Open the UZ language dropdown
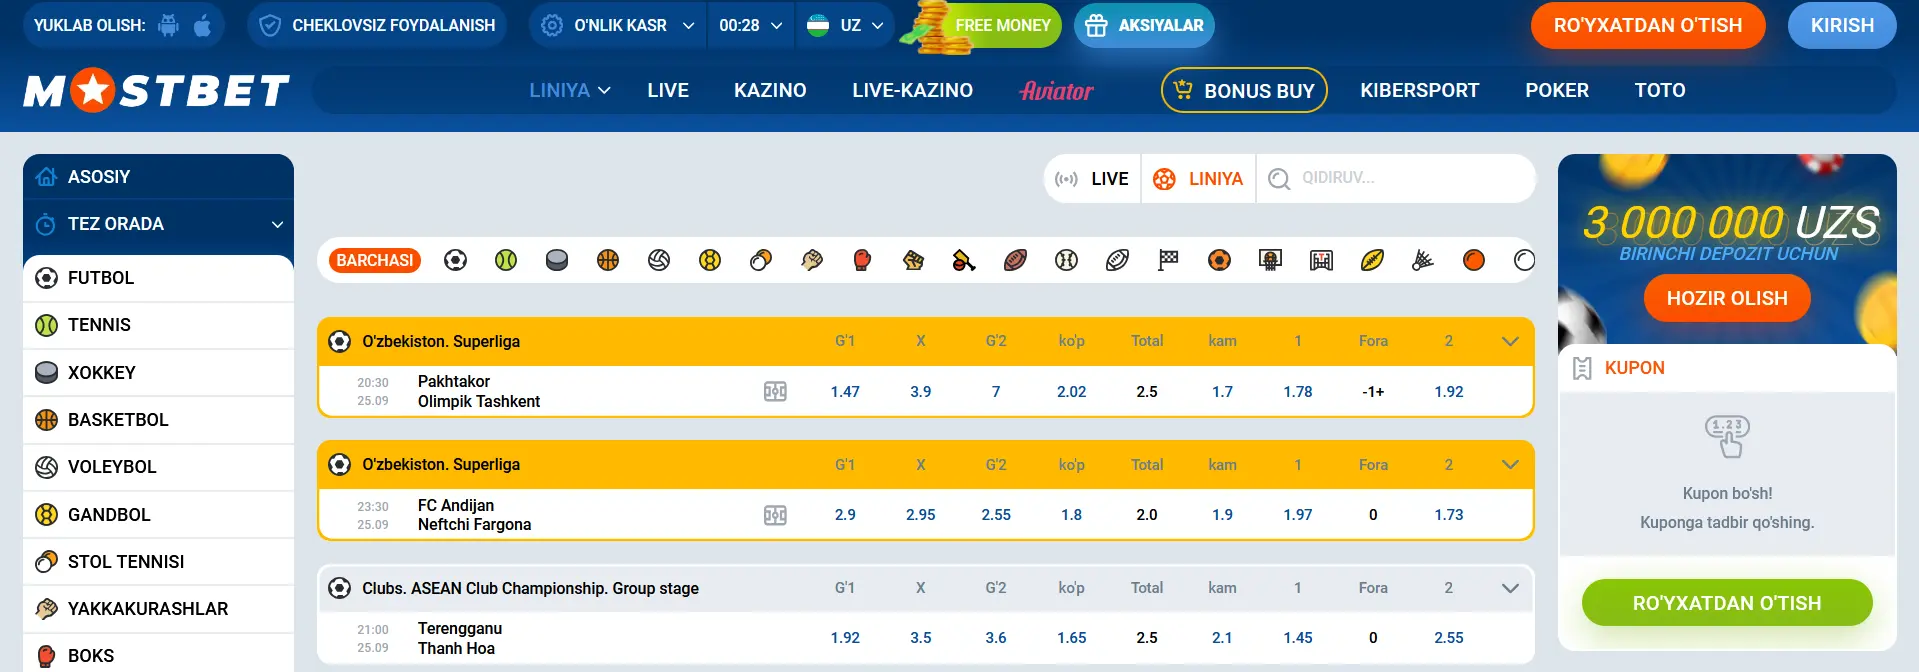 [x=845, y=25]
